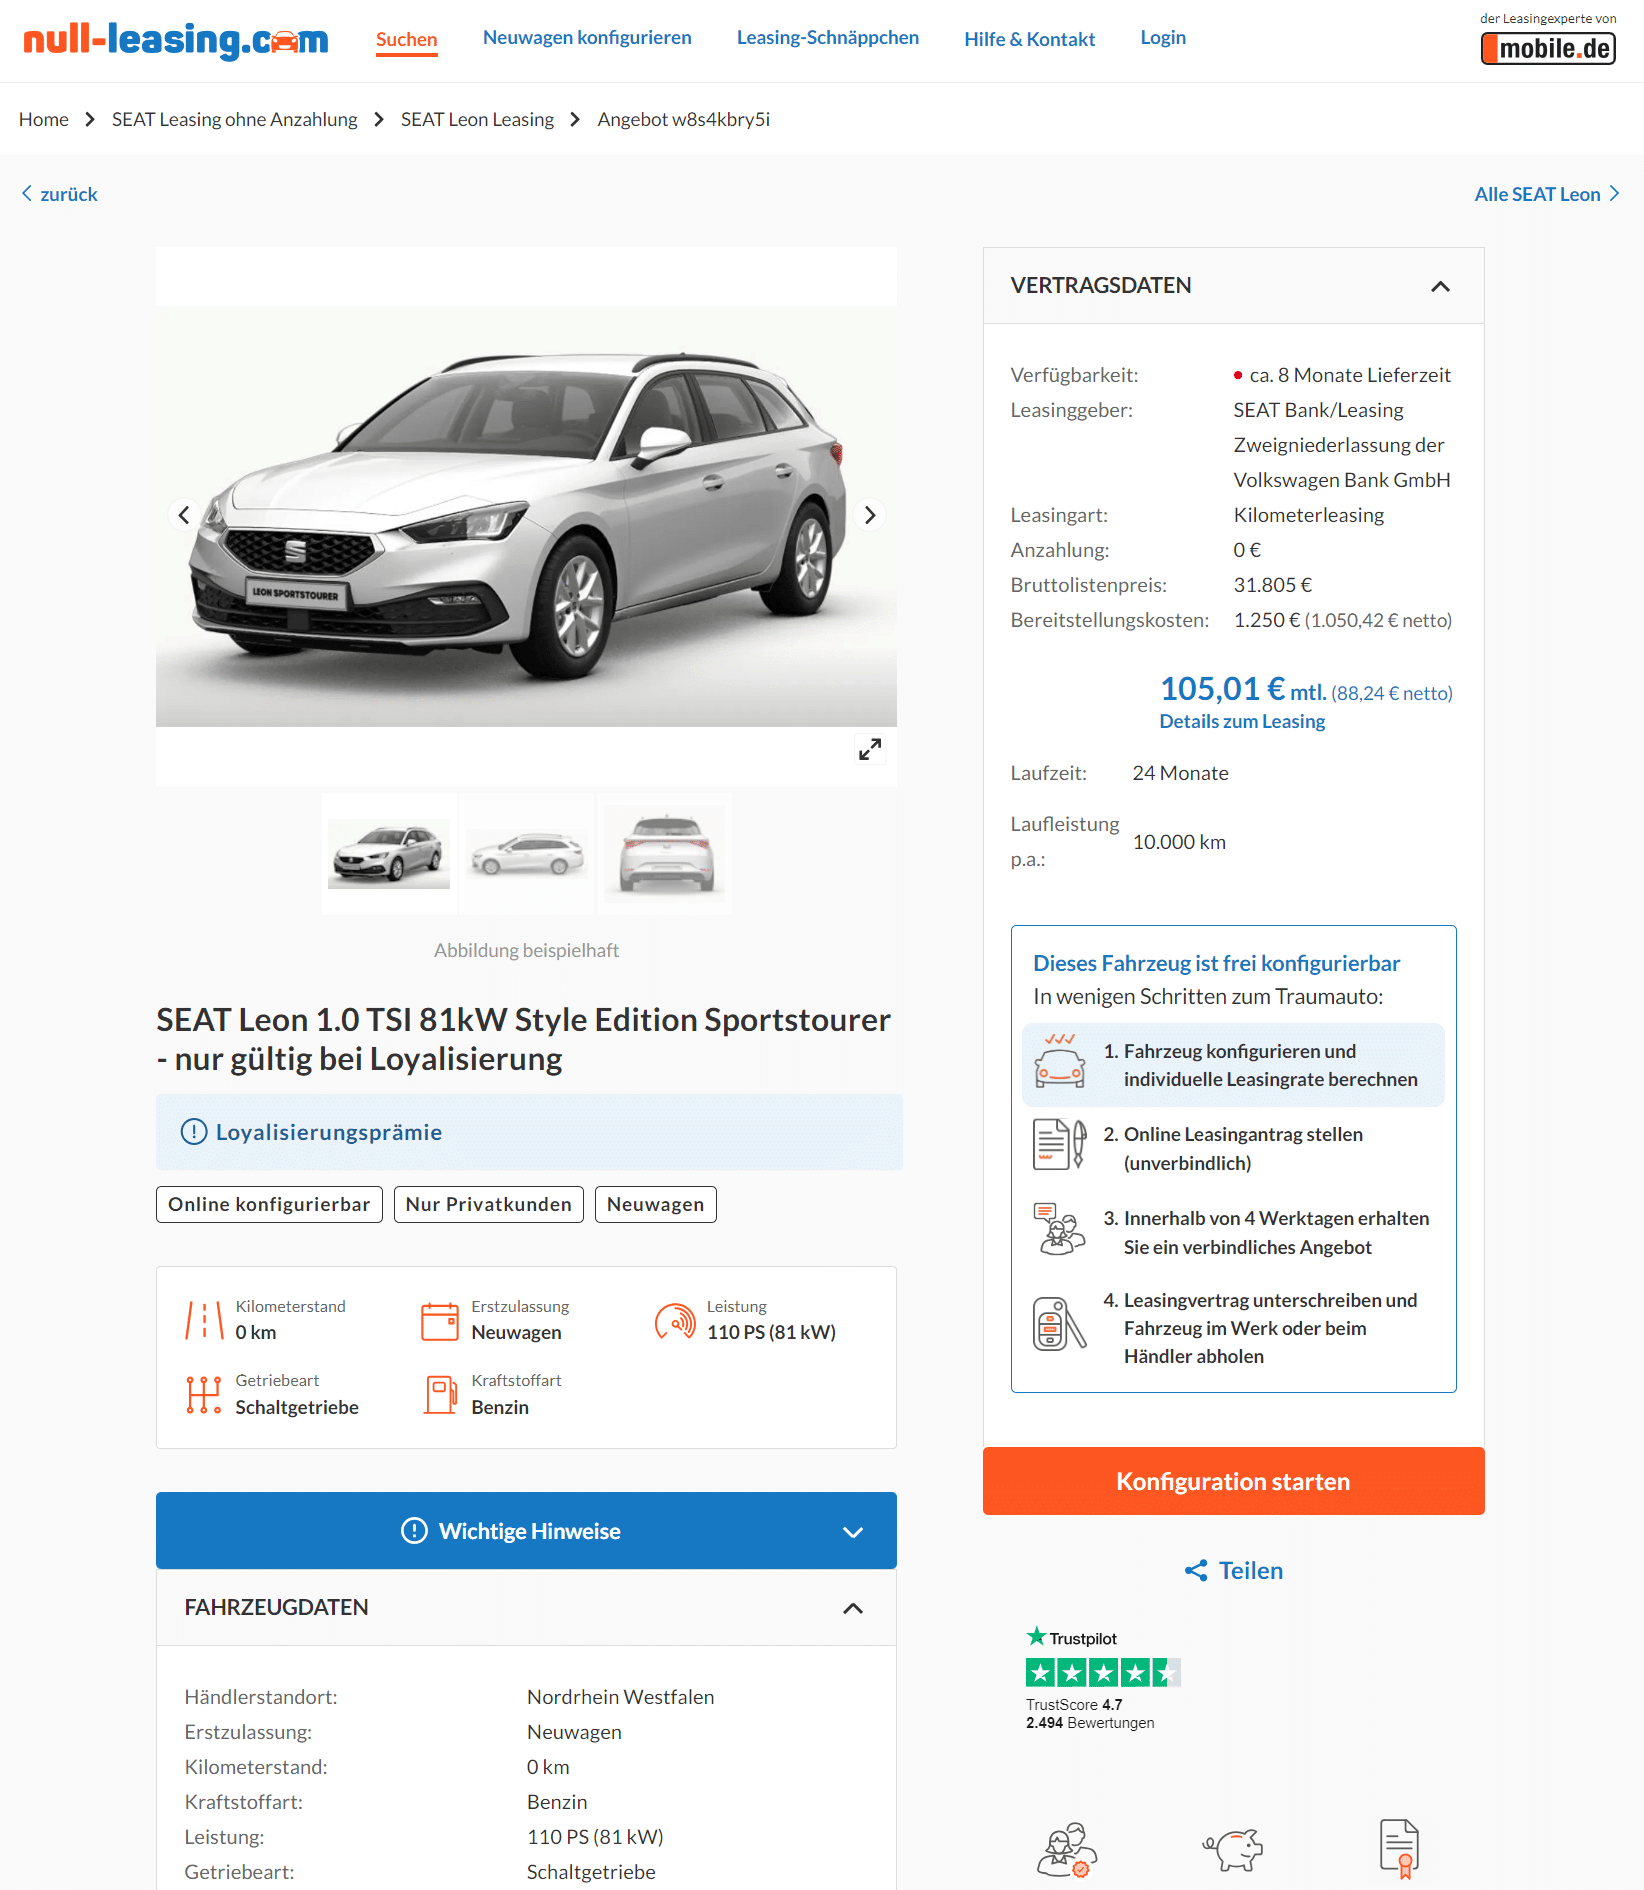
Task: Click the certified document icon
Action: (x=1400, y=1848)
